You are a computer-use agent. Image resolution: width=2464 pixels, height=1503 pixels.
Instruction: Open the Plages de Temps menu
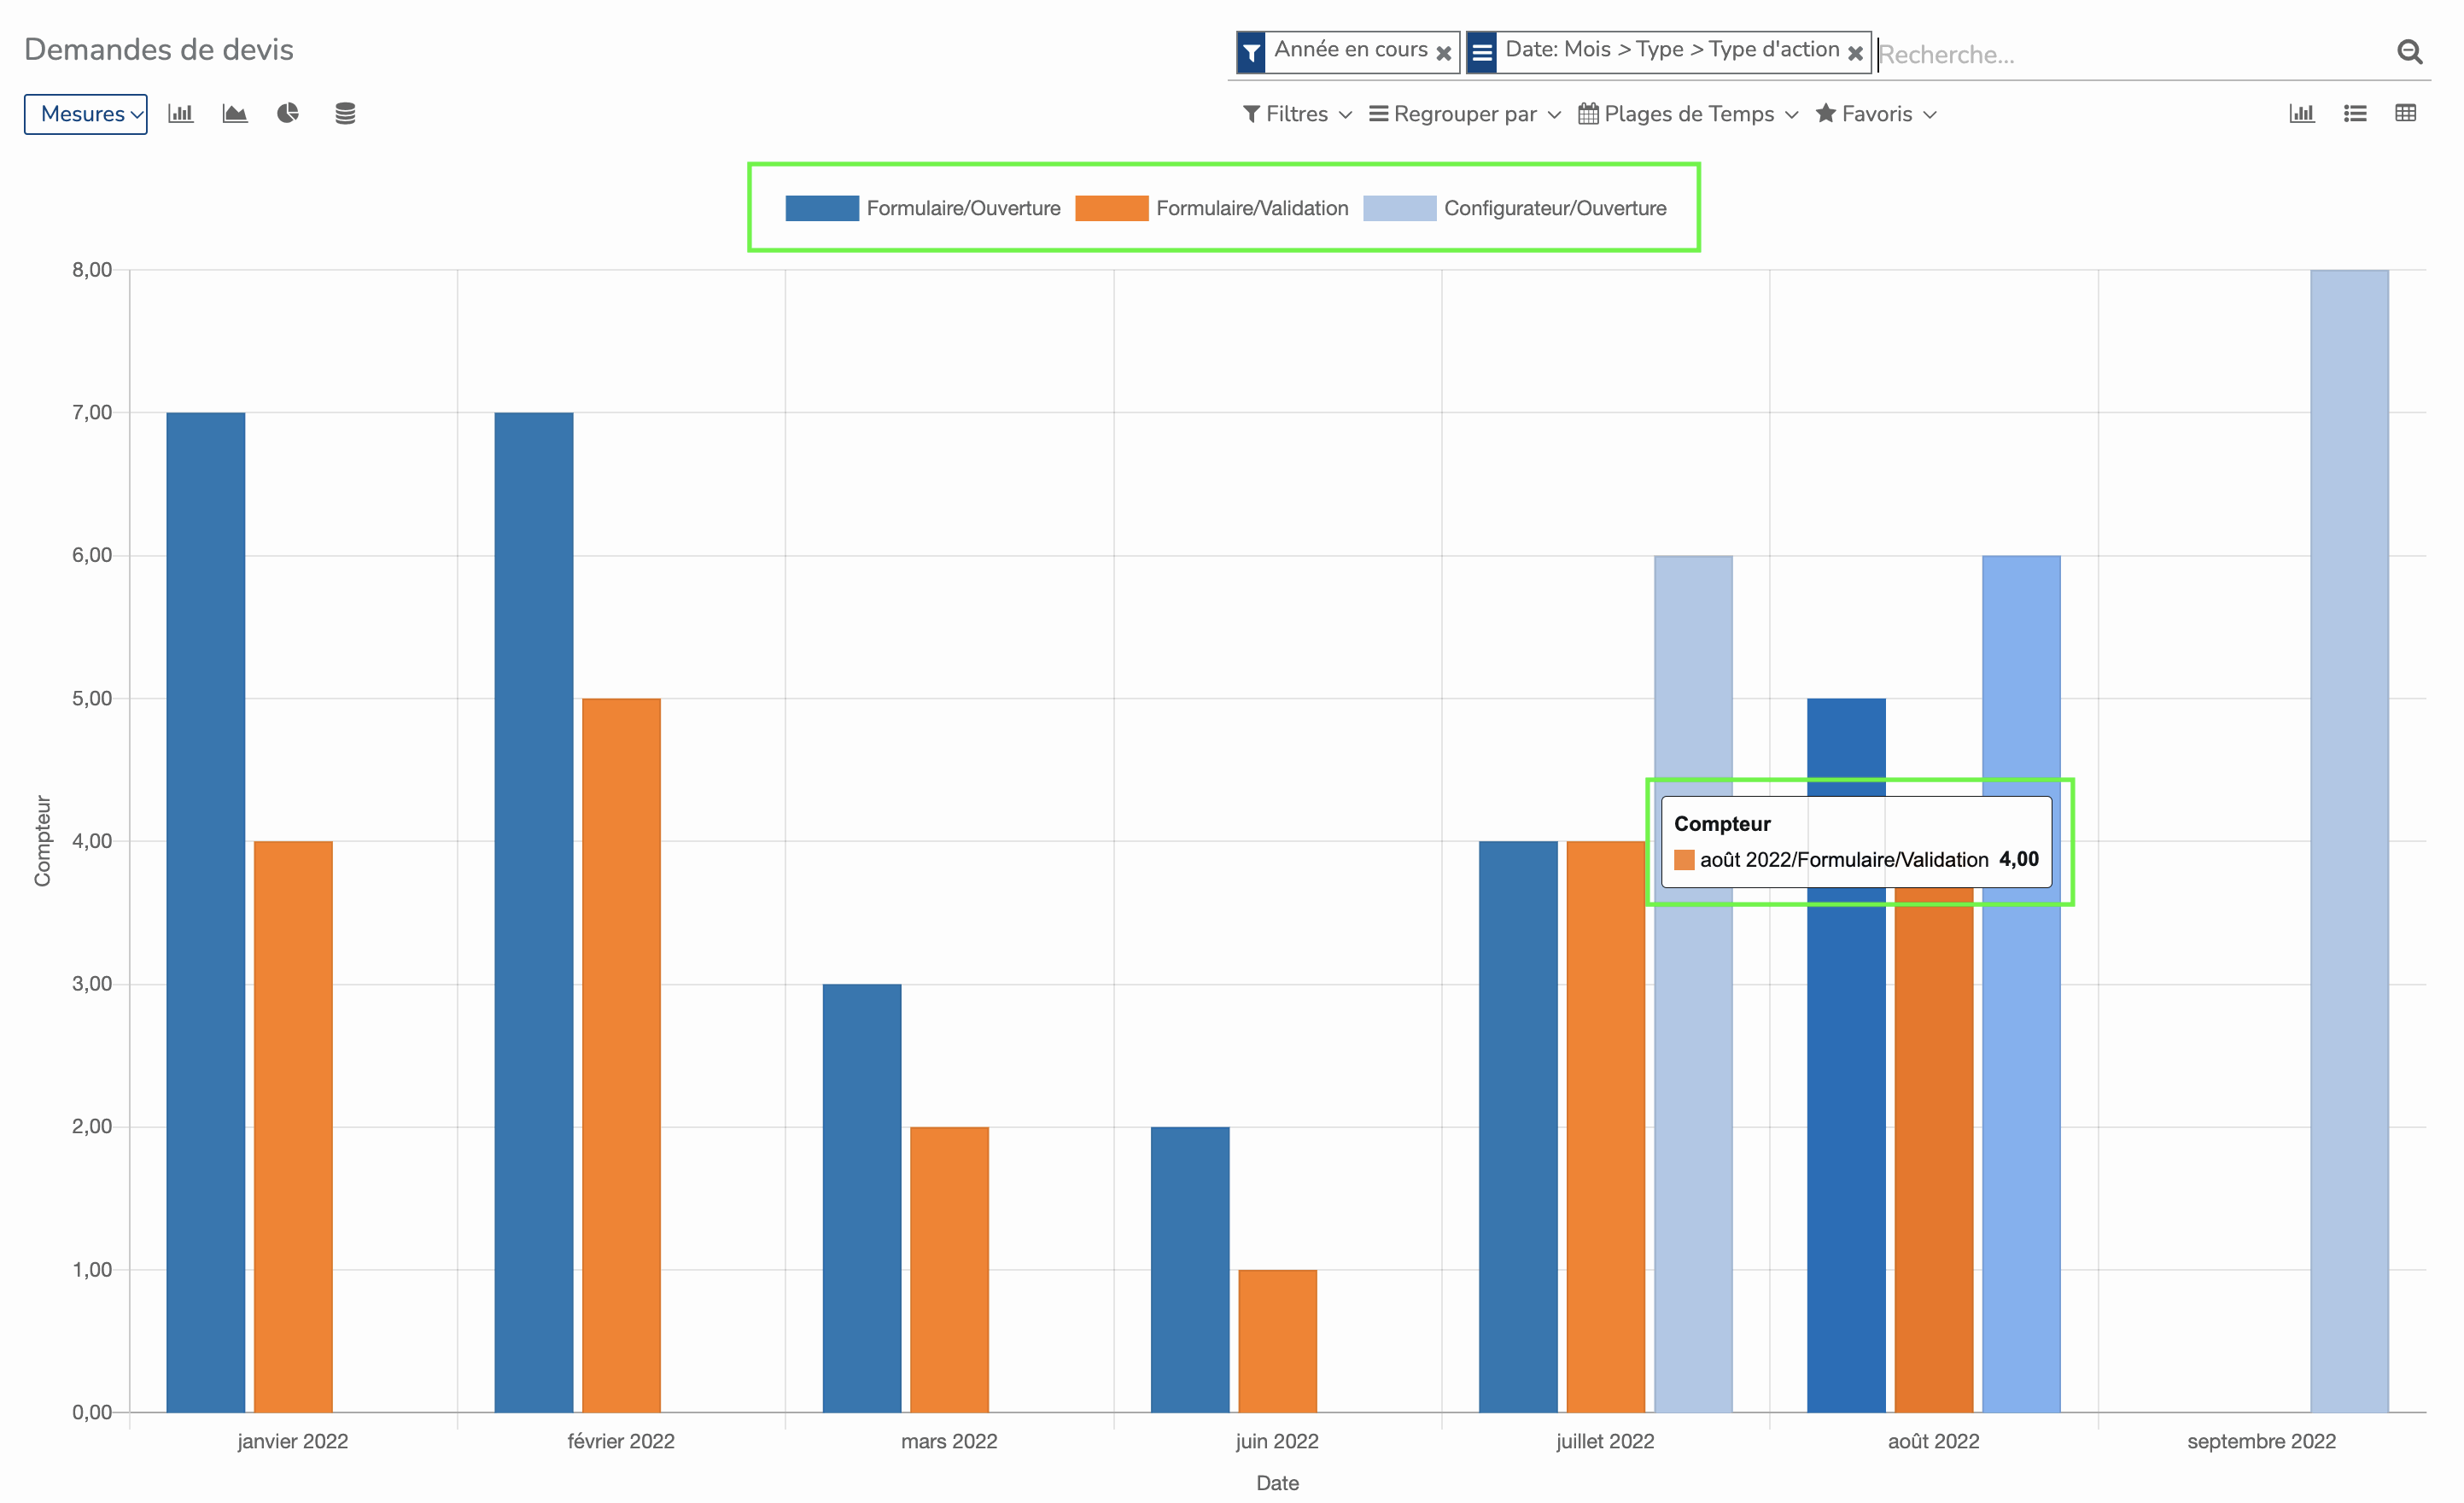click(1688, 114)
